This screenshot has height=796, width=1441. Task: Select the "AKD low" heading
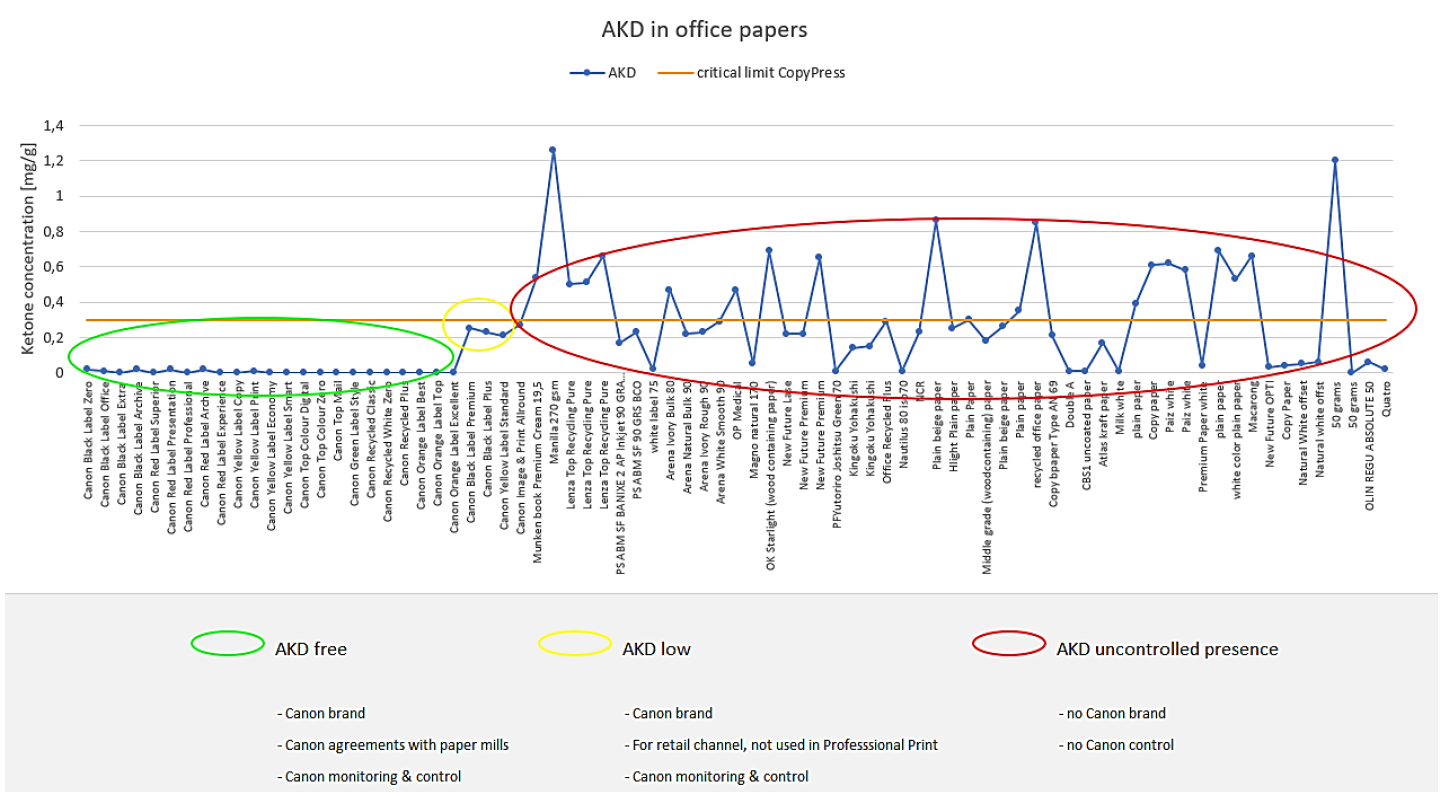pyautogui.click(x=656, y=649)
